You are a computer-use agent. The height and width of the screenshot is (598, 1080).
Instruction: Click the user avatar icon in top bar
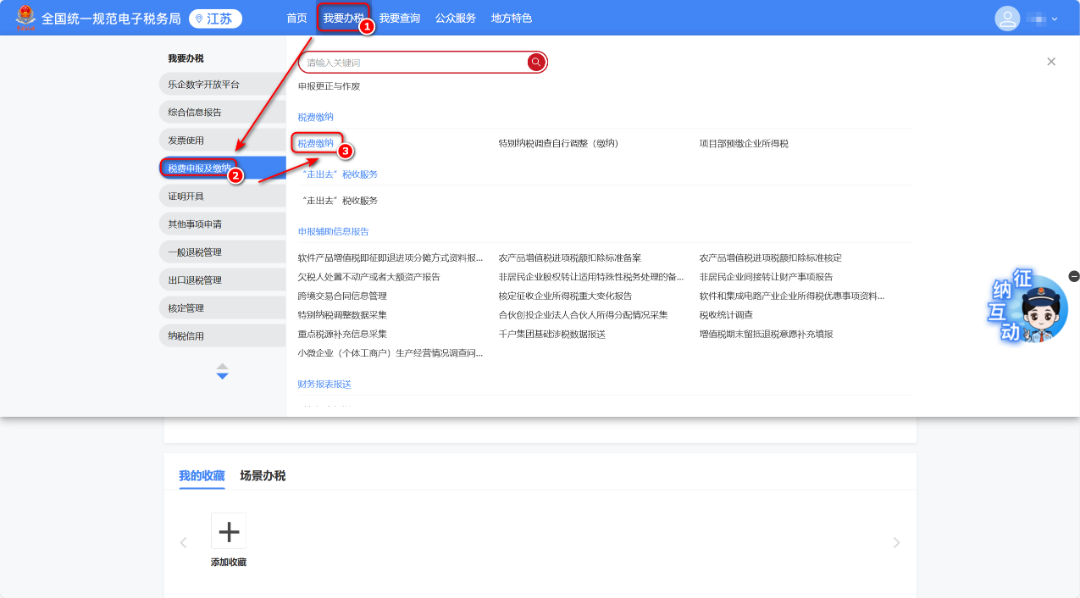pos(1007,18)
